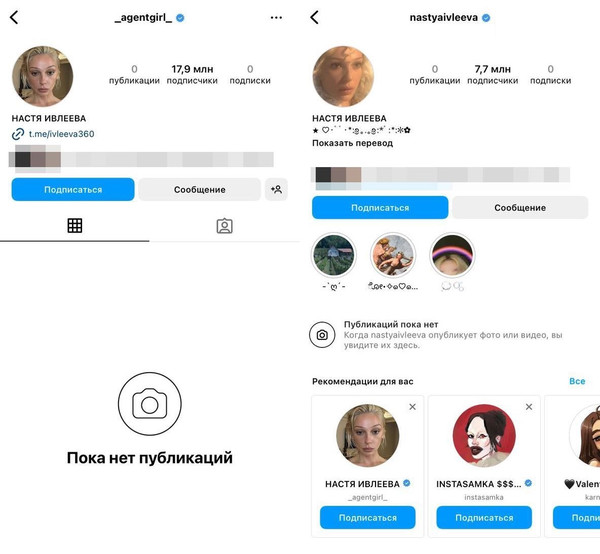Open the three-dot options menu

tap(276, 18)
